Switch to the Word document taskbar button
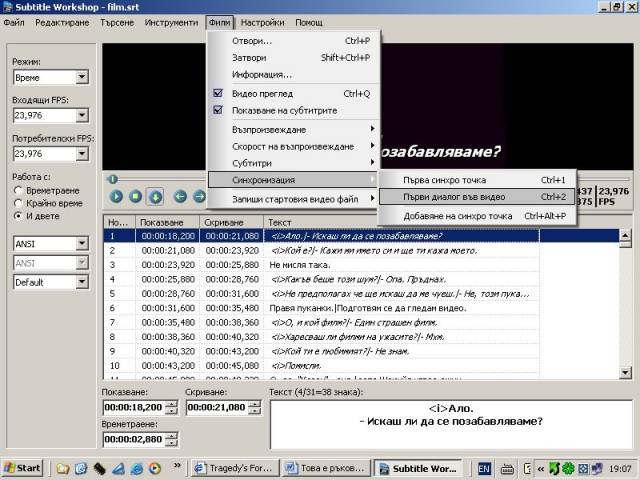This screenshot has width=640, height=480. (326, 468)
